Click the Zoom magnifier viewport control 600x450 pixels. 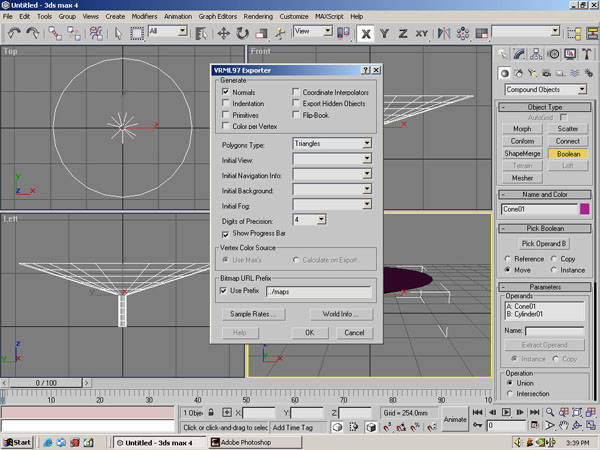[x=550, y=412]
